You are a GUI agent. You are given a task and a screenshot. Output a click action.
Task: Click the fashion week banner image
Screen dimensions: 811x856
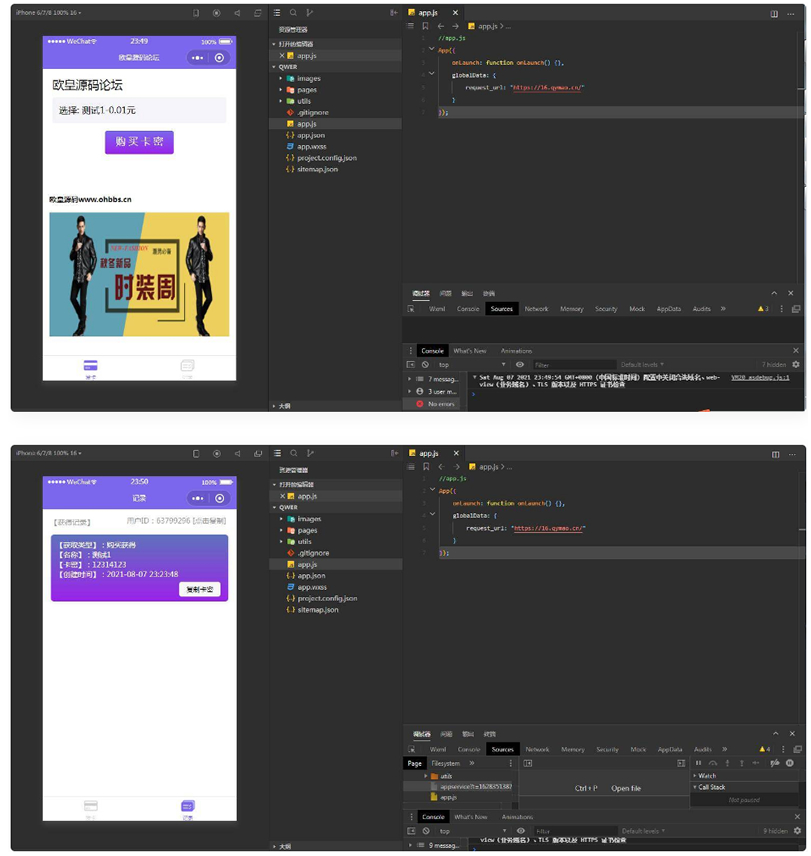coord(139,274)
